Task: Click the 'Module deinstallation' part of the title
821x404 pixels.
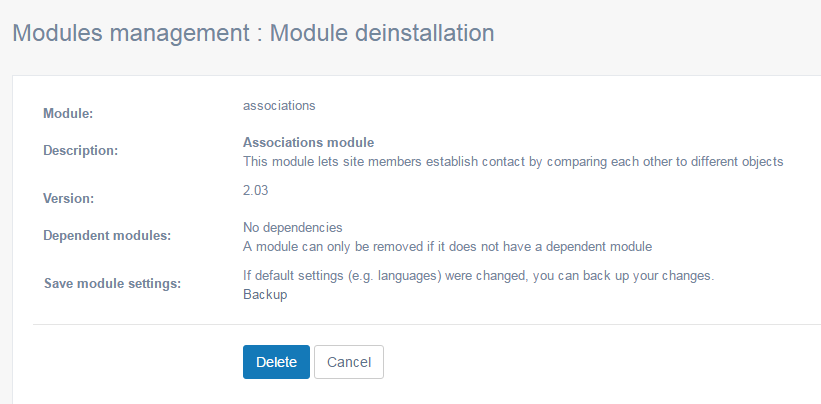Action: (x=382, y=33)
